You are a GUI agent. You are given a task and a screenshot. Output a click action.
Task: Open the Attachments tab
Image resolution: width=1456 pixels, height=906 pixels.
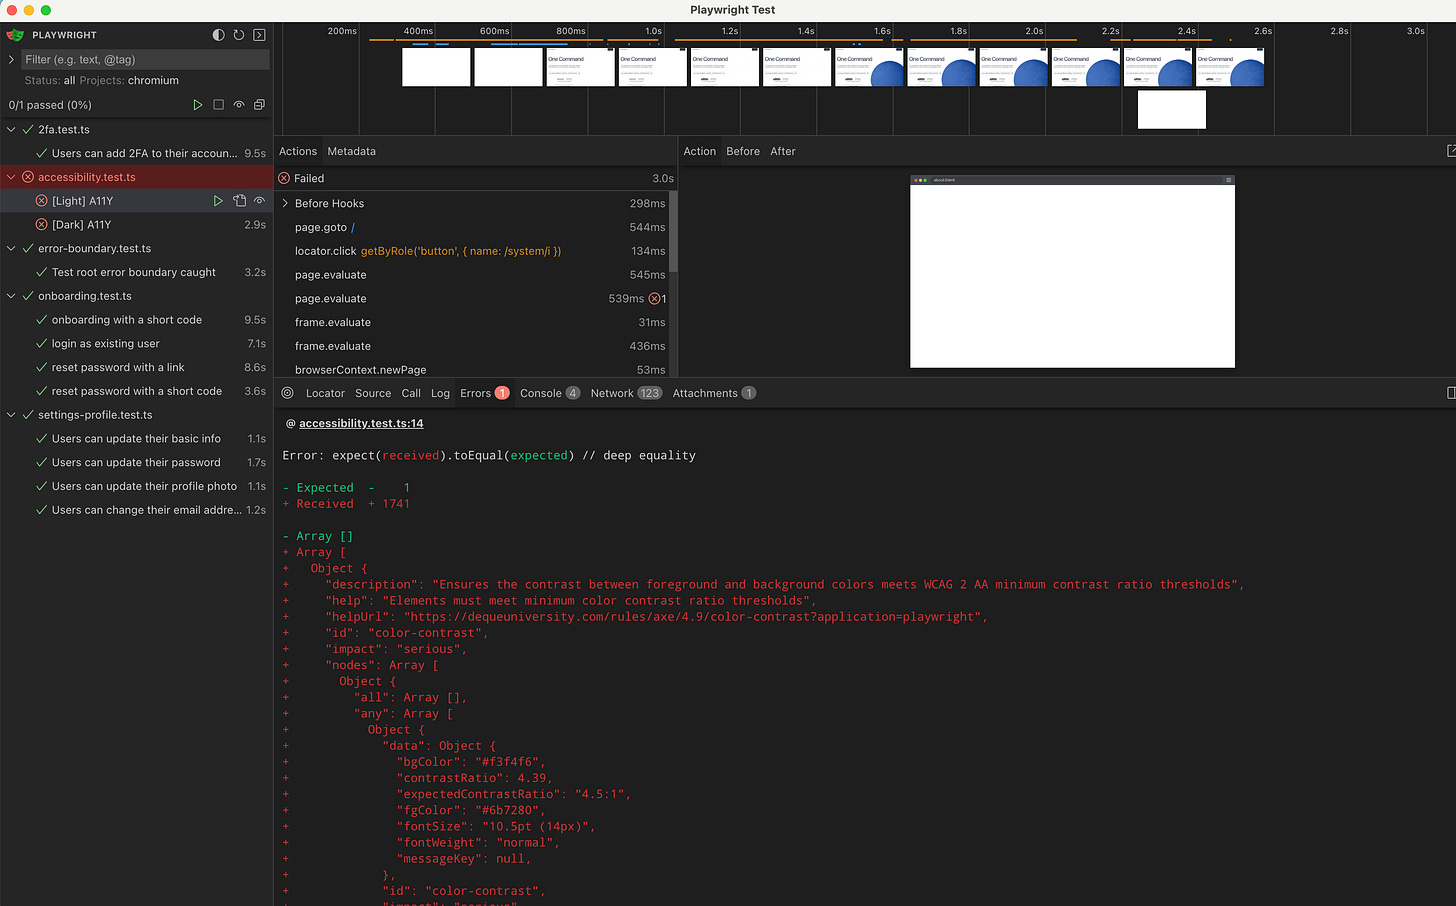(x=714, y=393)
